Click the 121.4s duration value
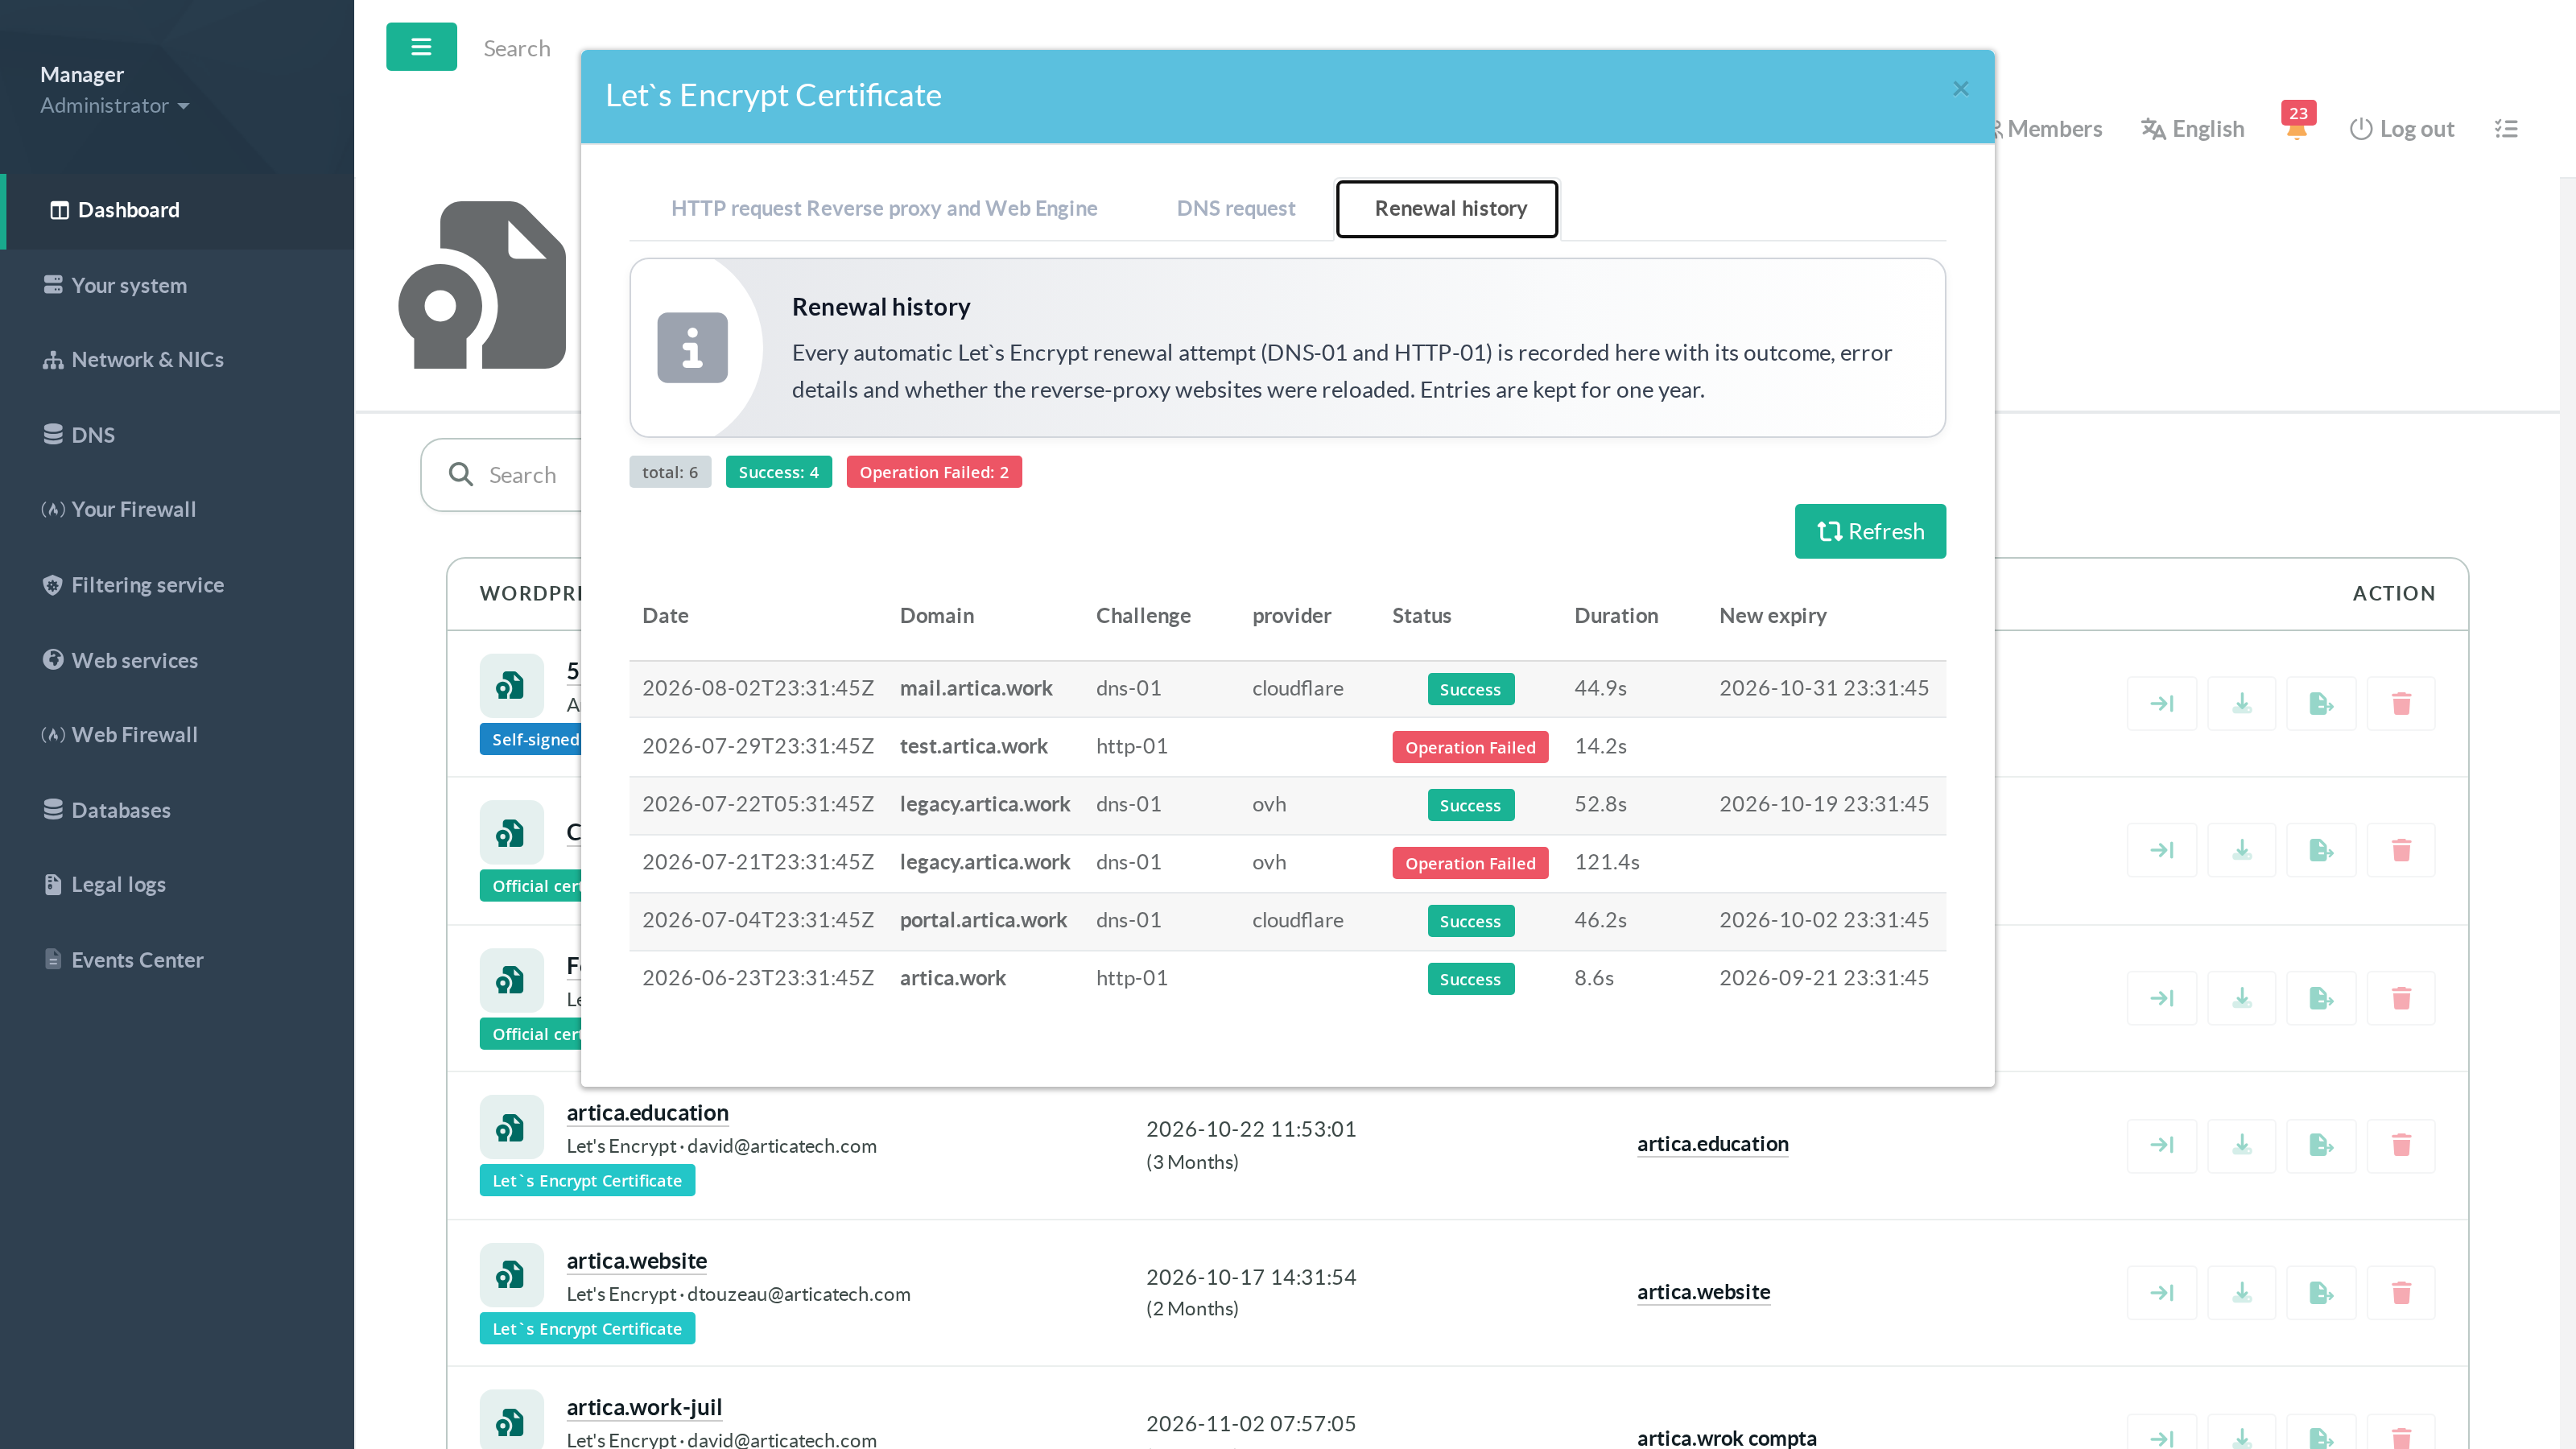 coord(1607,862)
